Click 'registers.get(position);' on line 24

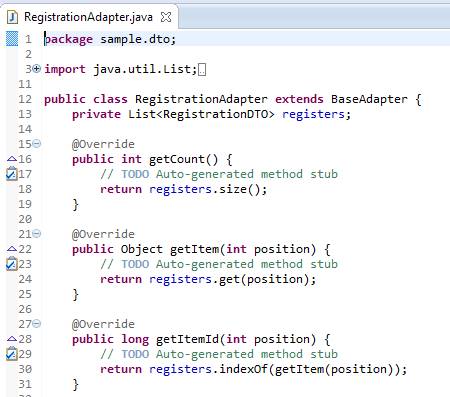coord(233,279)
